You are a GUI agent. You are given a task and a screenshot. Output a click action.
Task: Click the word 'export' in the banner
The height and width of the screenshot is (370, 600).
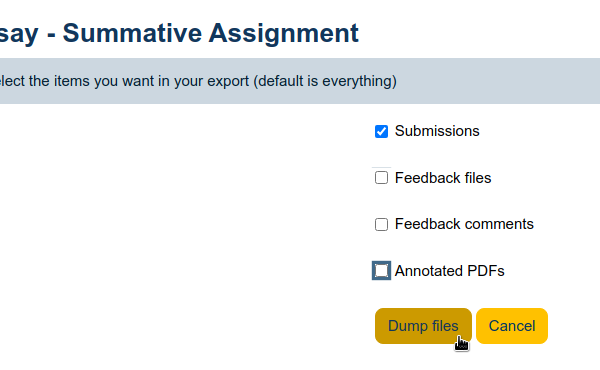(228, 81)
